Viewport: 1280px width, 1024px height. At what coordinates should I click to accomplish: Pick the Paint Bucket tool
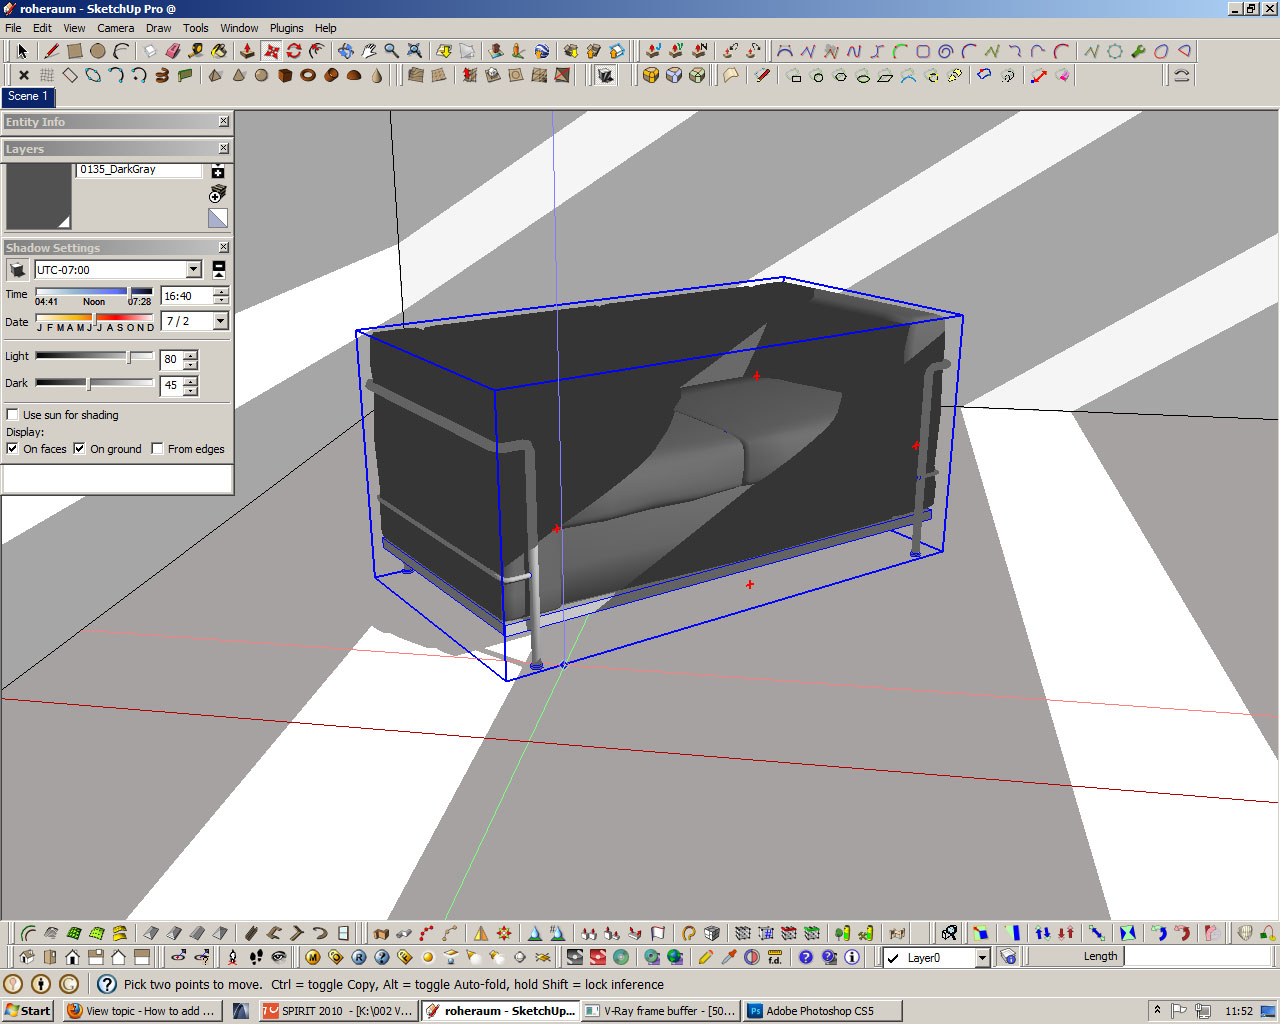pyautogui.click(x=219, y=51)
